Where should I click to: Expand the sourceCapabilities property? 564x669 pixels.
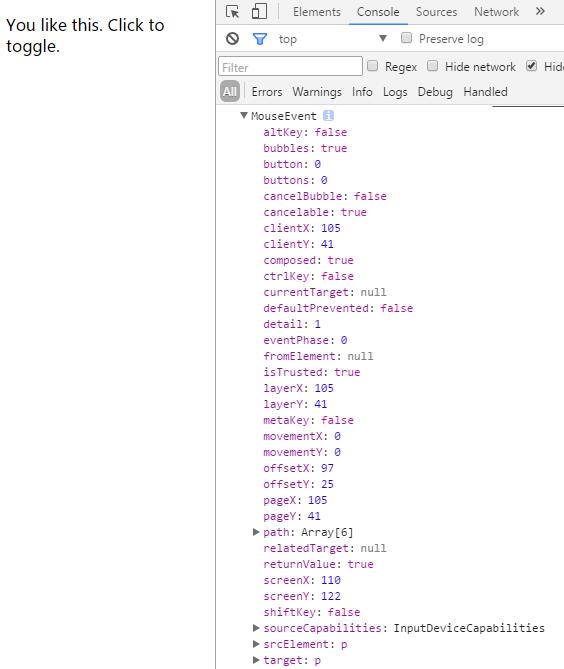click(256, 628)
